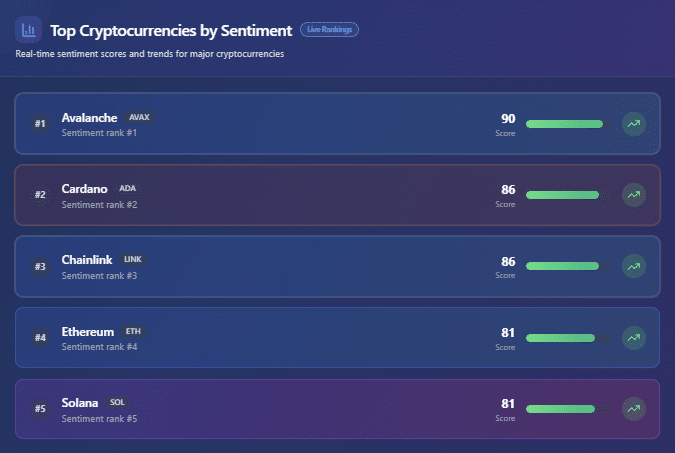Click the ETH ticker tag
675x453 pixels.
pyautogui.click(x=133, y=331)
